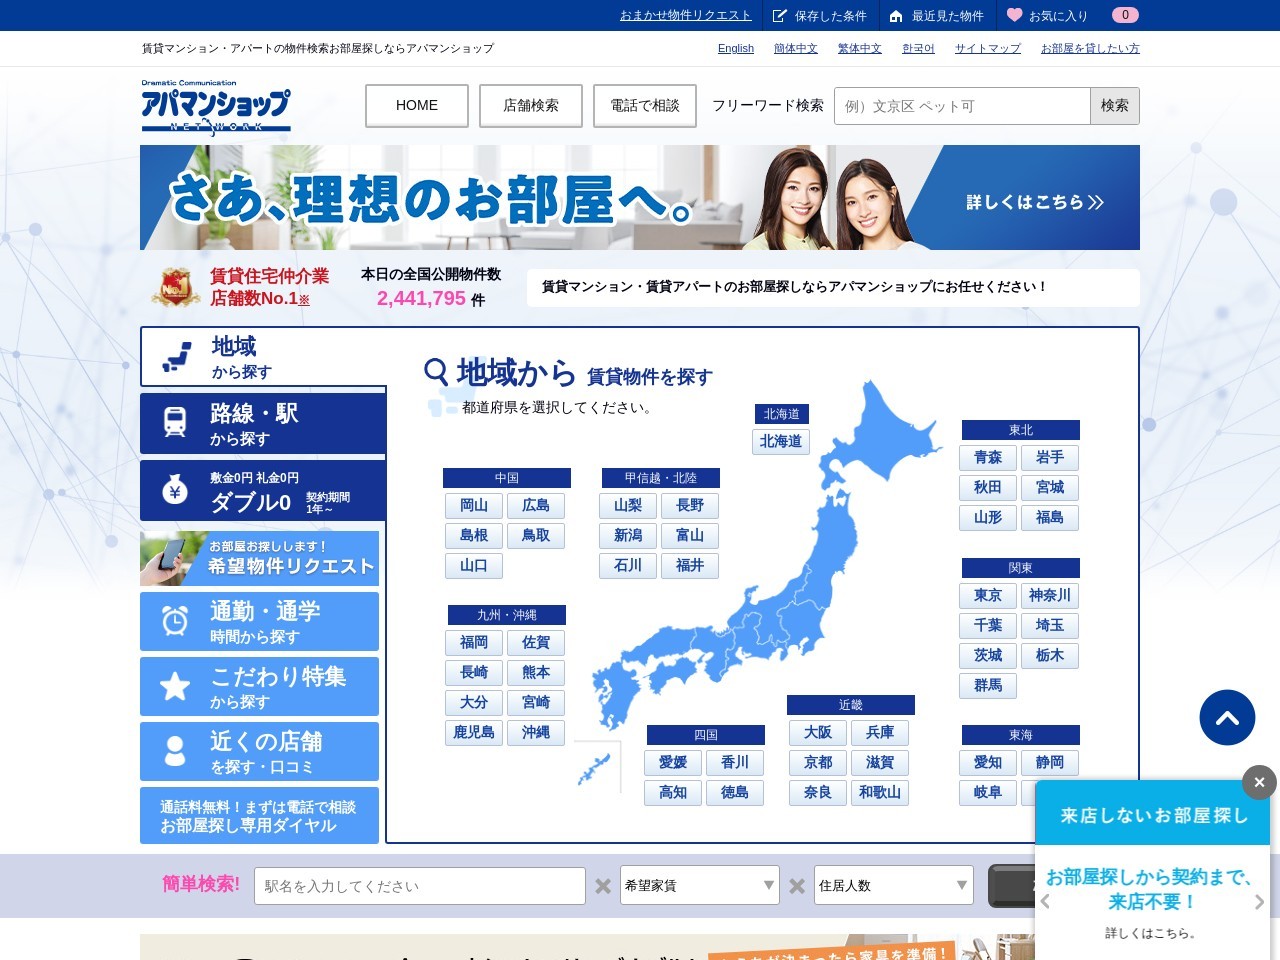Open favorites heart icon
Image resolution: width=1280 pixels, height=960 pixels.
(1014, 15)
